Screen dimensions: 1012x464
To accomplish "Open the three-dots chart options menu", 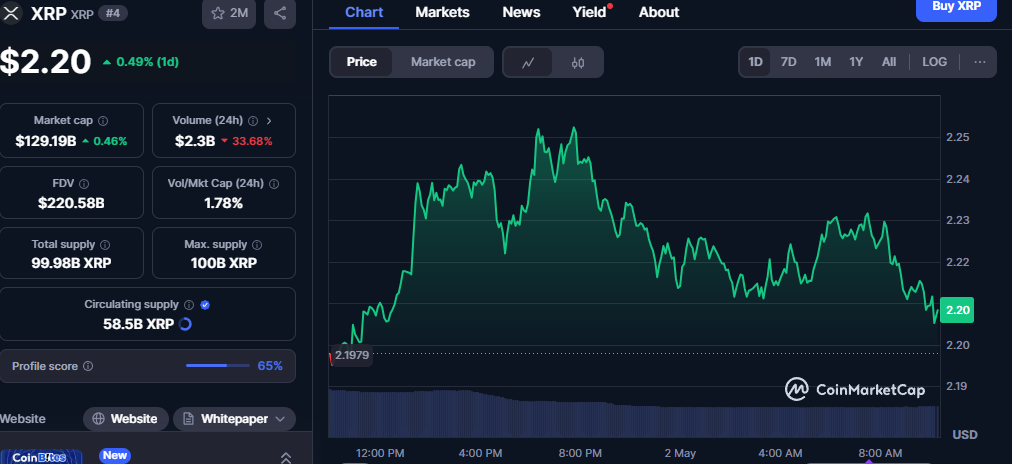I will point(980,62).
